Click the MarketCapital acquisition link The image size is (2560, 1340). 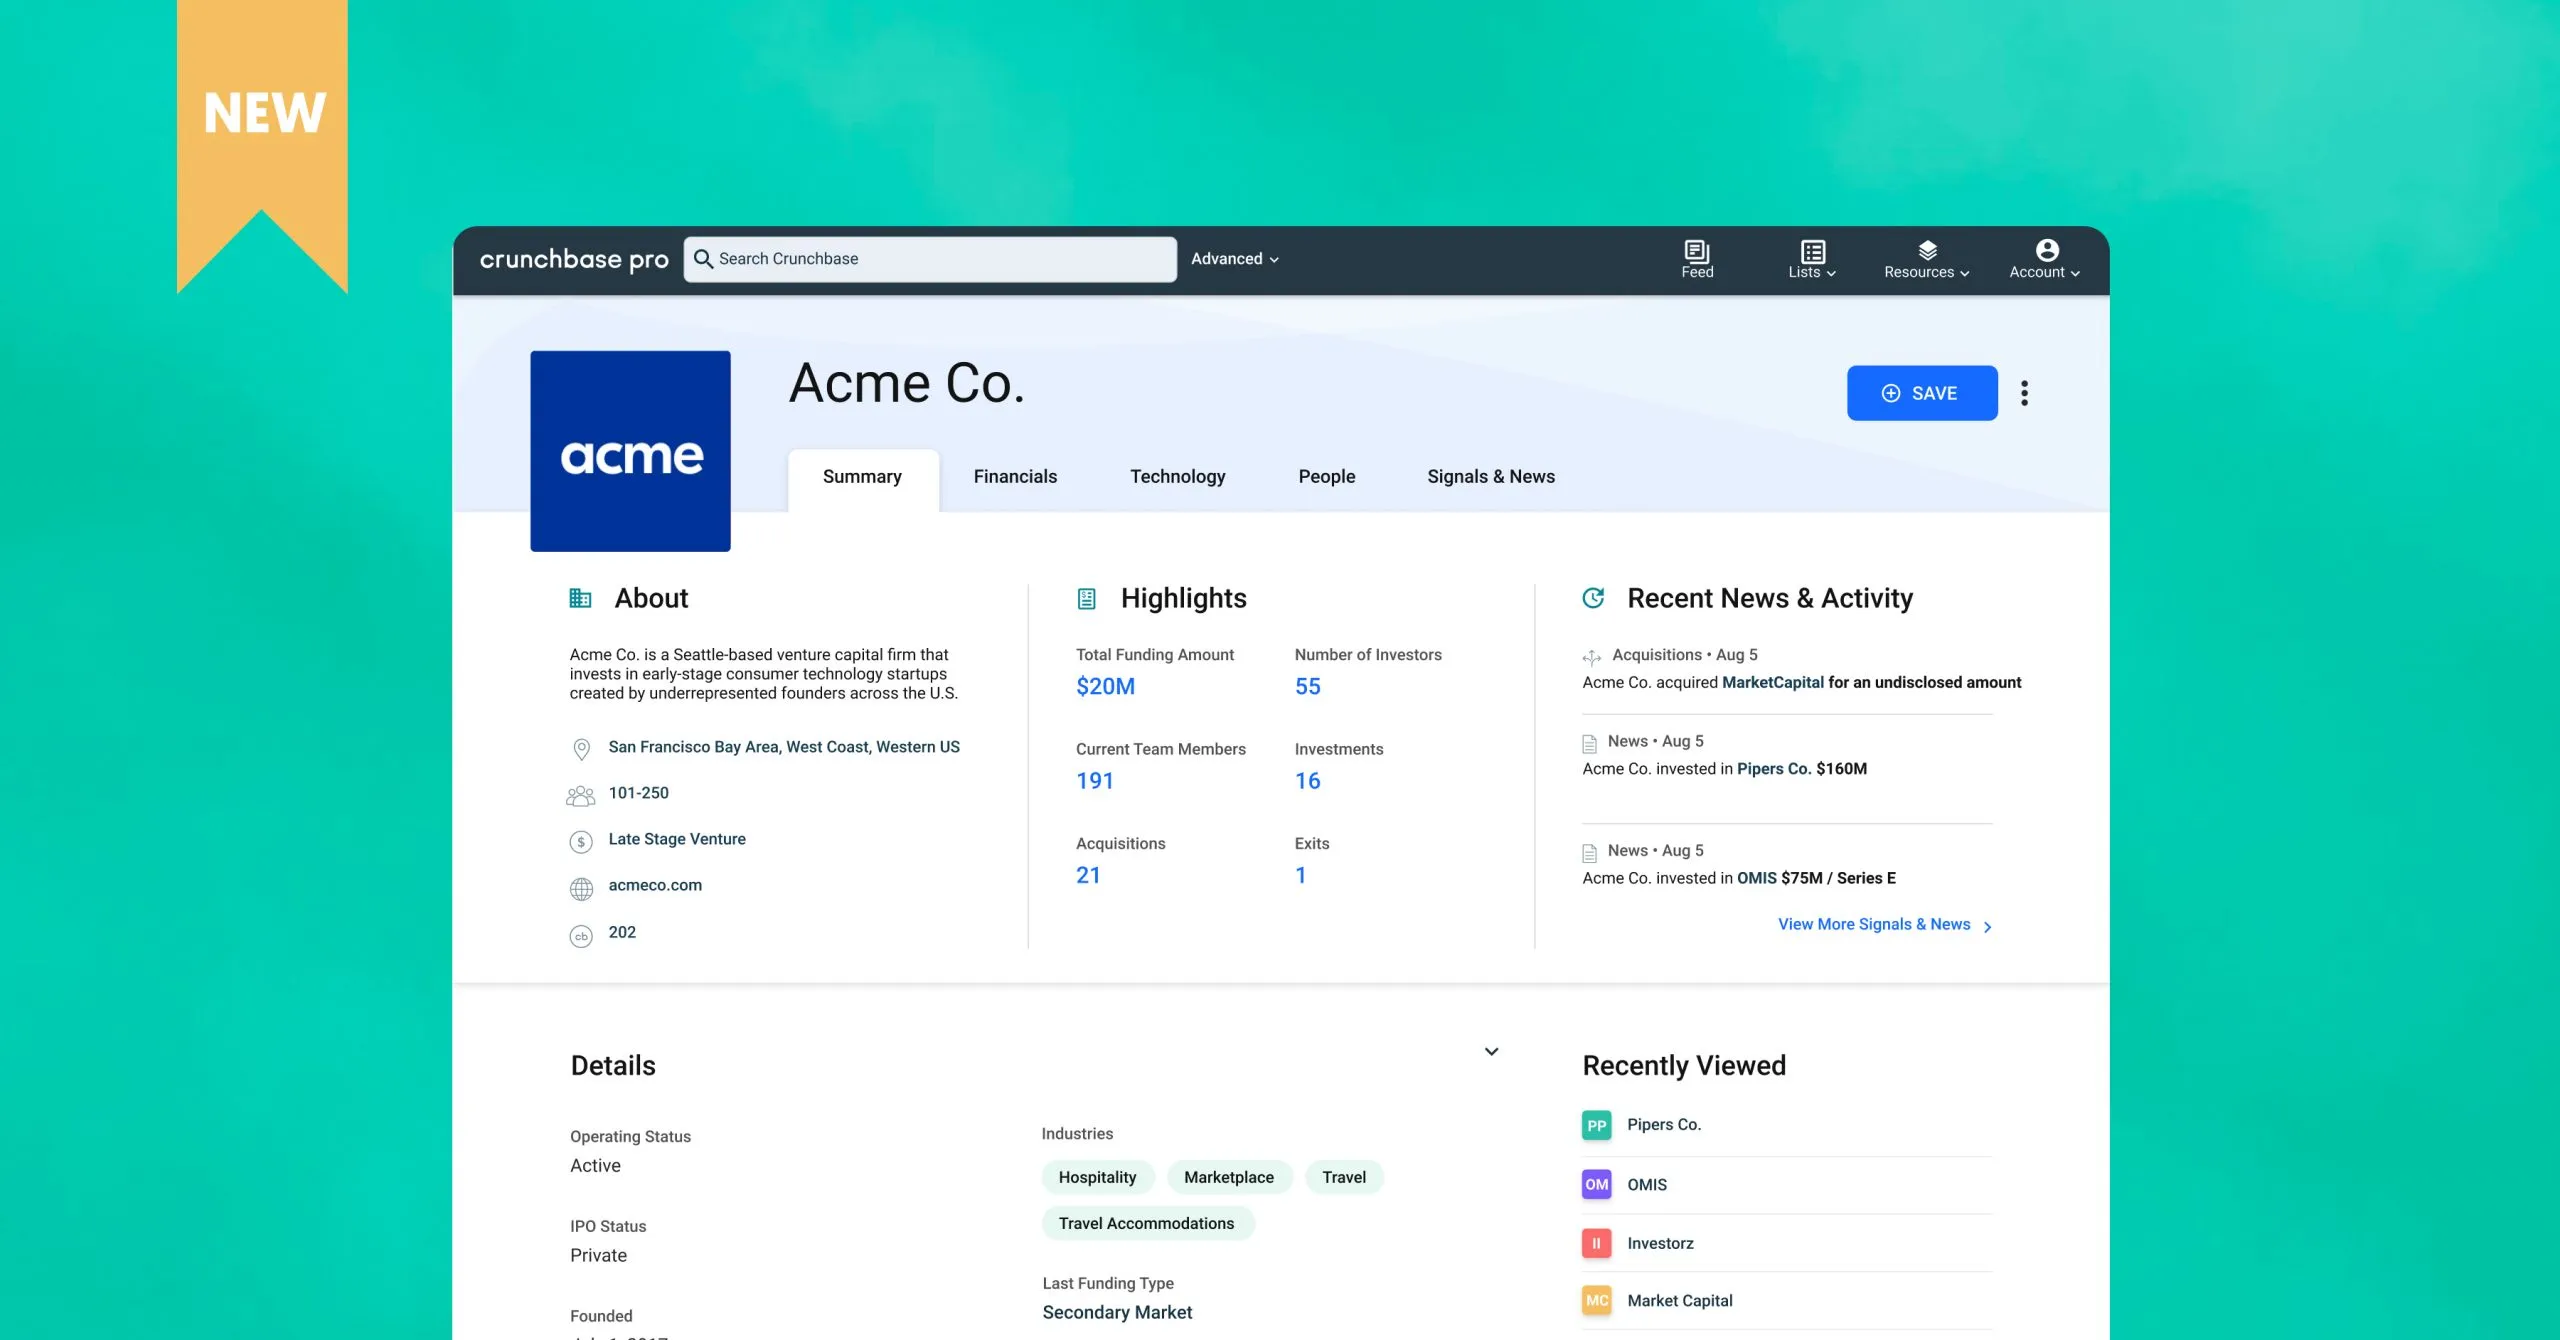pyautogui.click(x=1772, y=682)
